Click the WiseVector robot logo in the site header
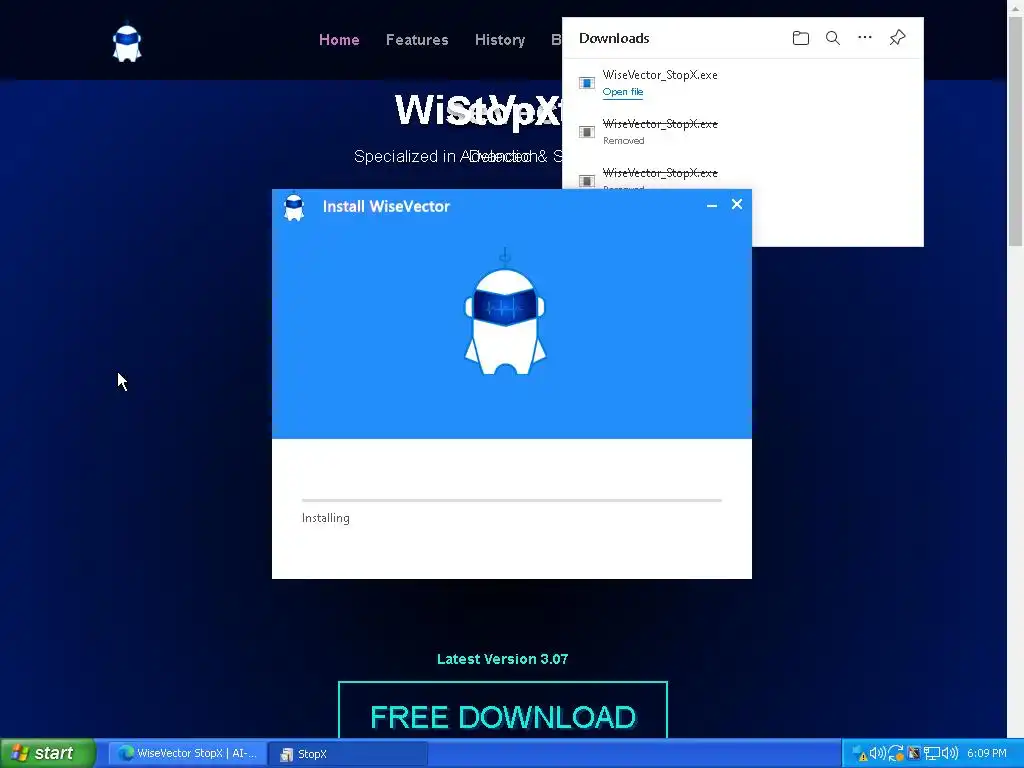 127,43
